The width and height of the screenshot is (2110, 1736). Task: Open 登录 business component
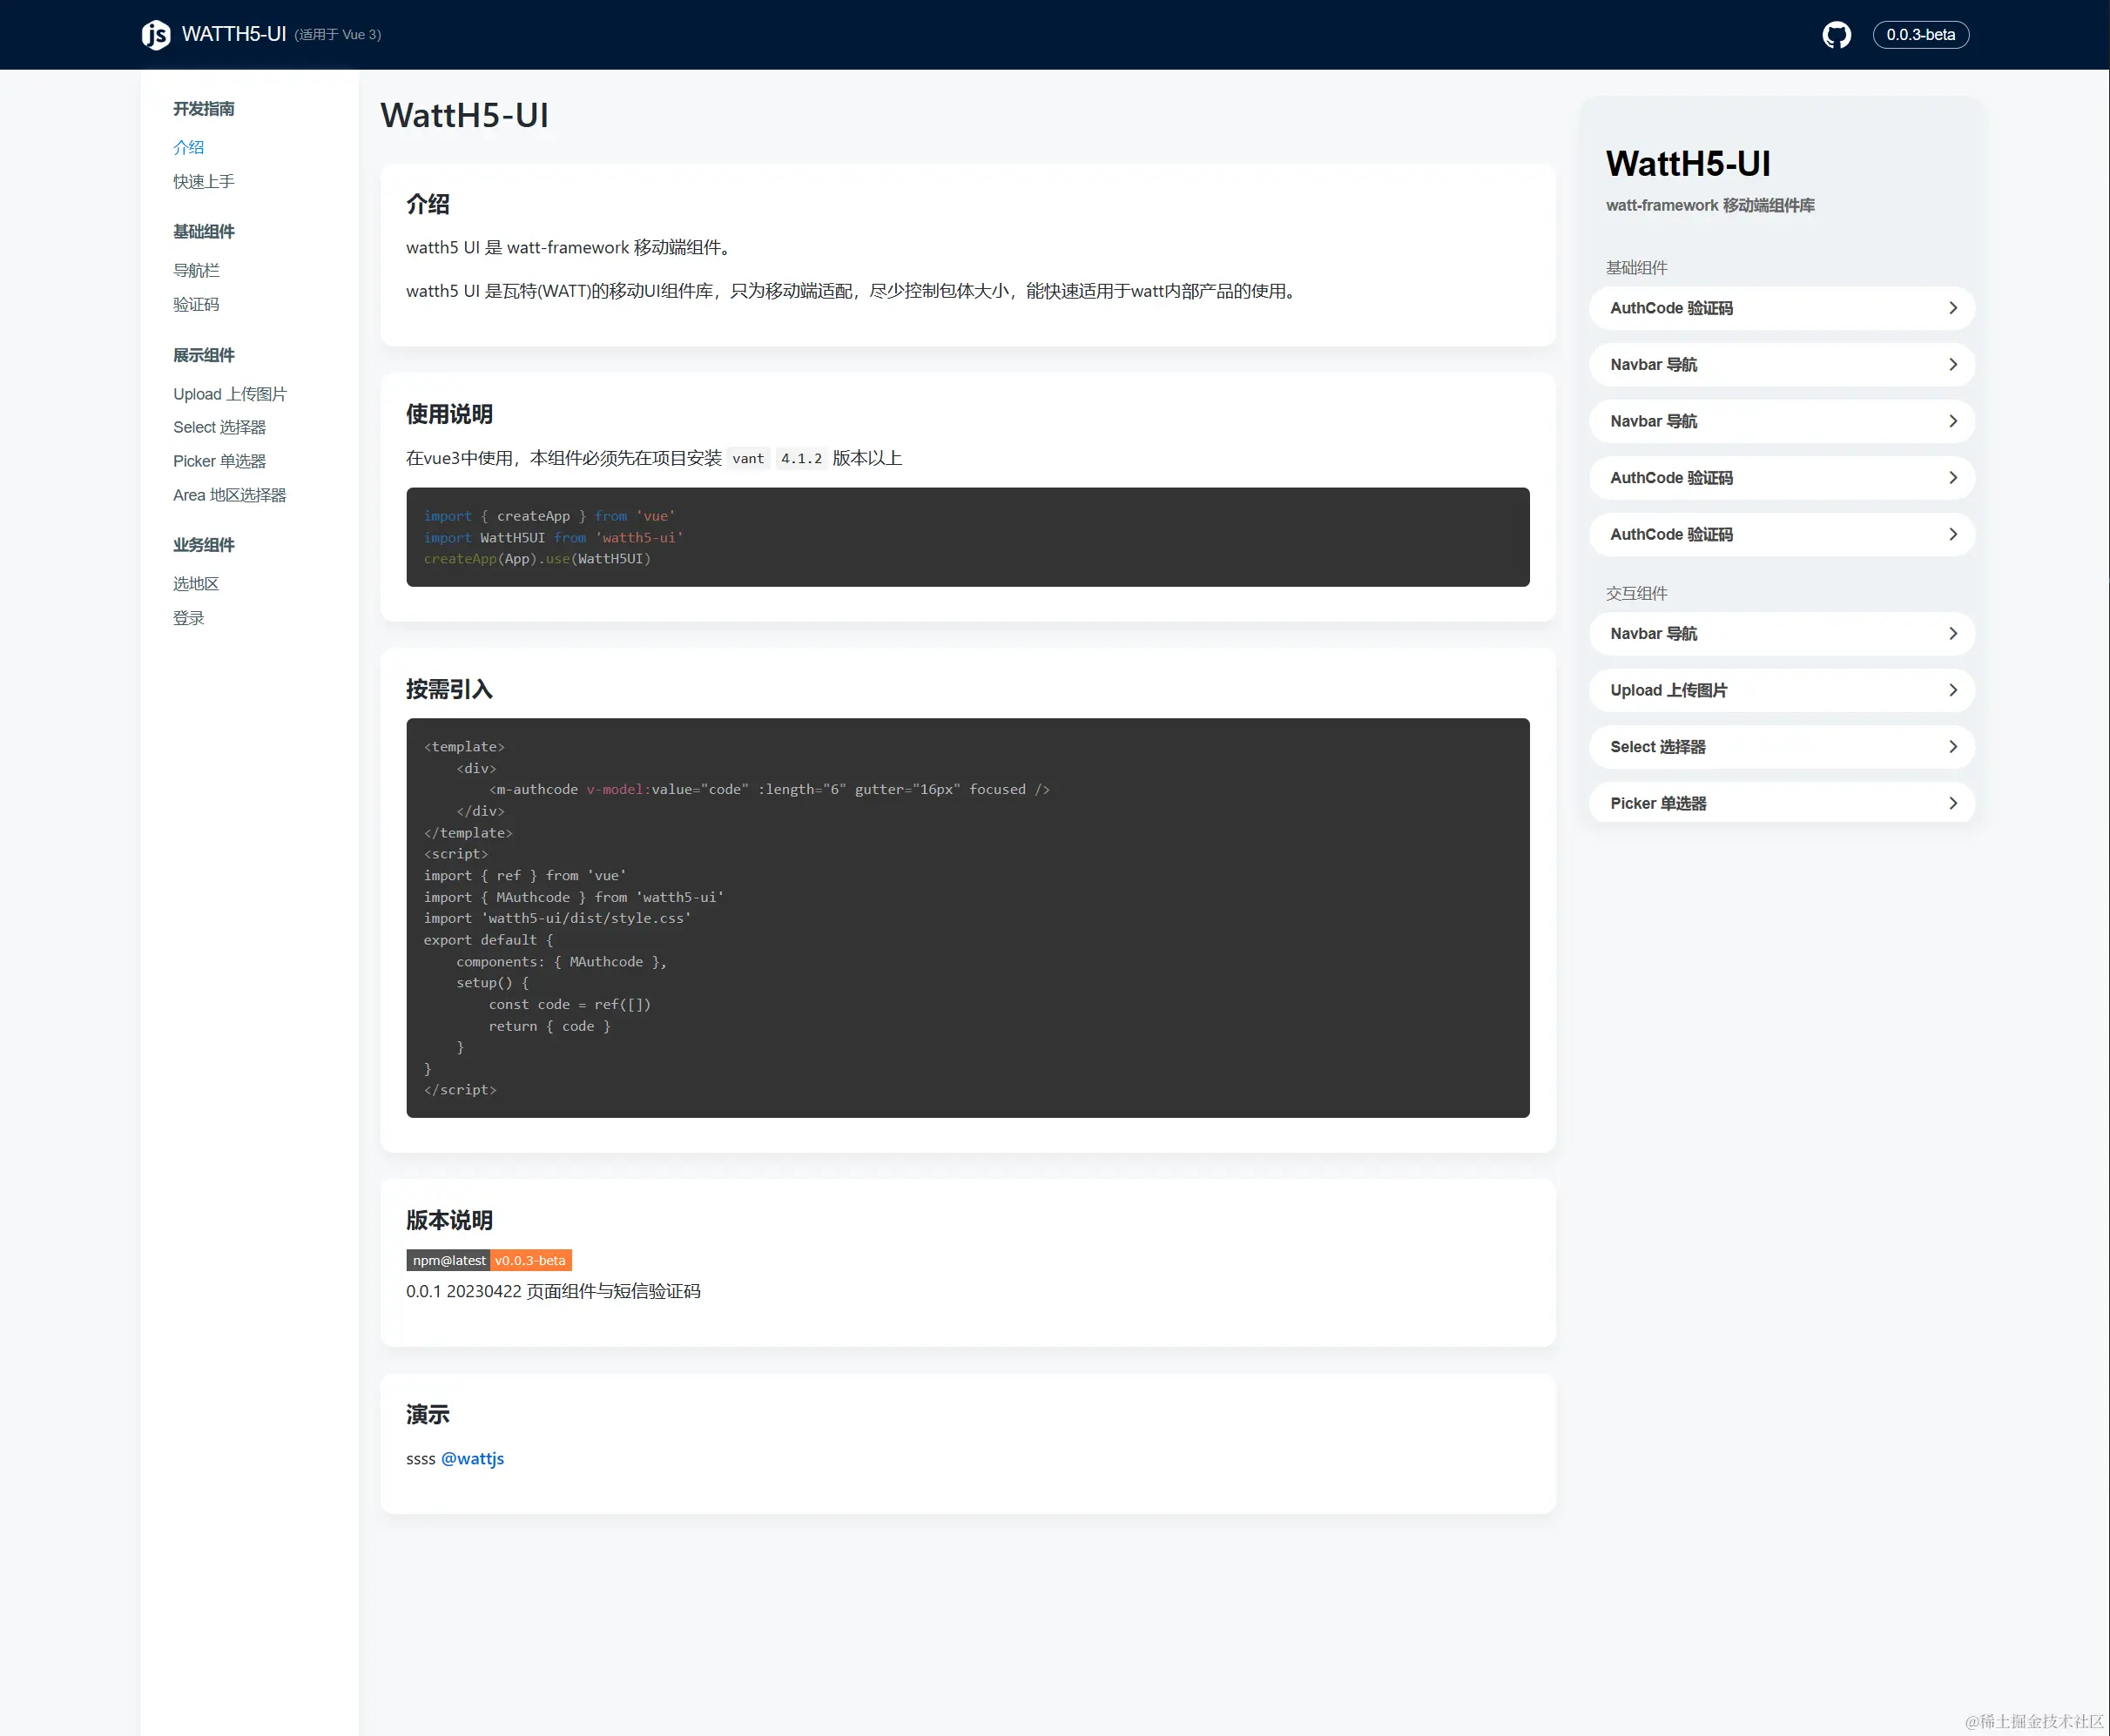coord(189,617)
